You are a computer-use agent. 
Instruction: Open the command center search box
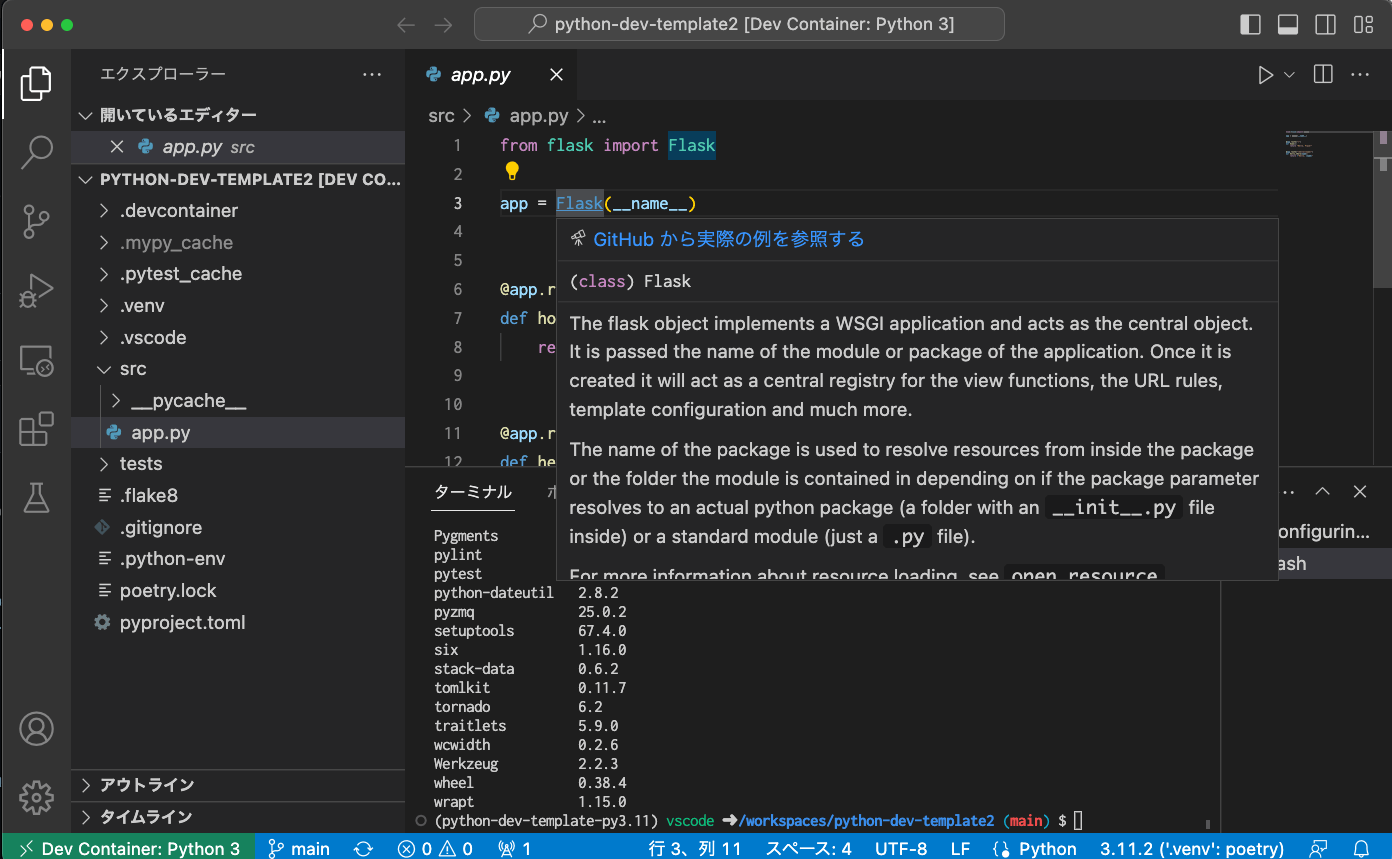click(739, 24)
